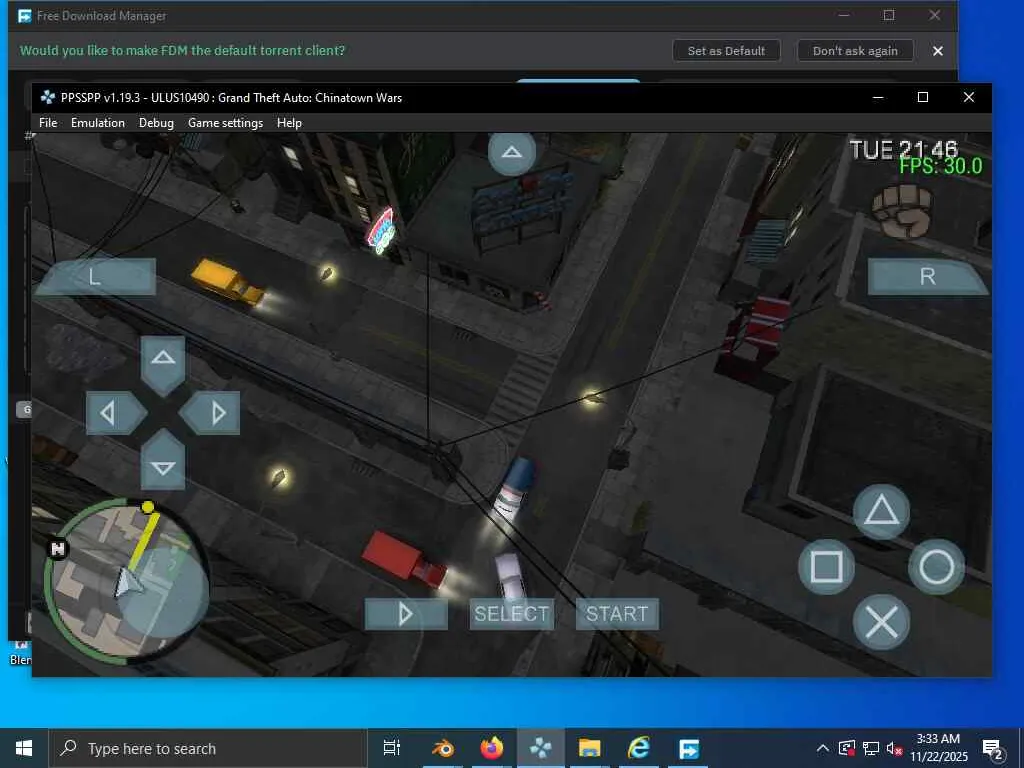Open the Windows Start menu

(x=24, y=748)
